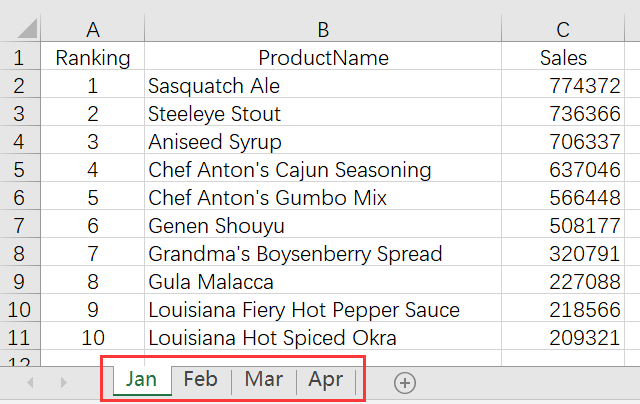
Task: Select column C header
Action: pos(563,30)
